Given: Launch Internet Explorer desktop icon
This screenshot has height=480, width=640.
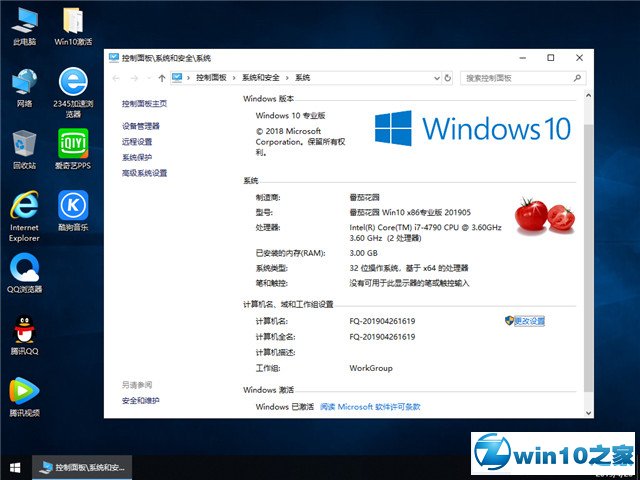Looking at the screenshot, I should click(24, 216).
